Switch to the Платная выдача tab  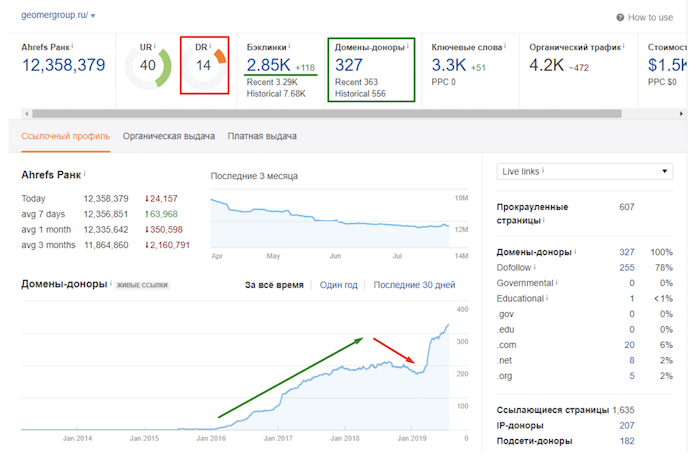click(262, 136)
